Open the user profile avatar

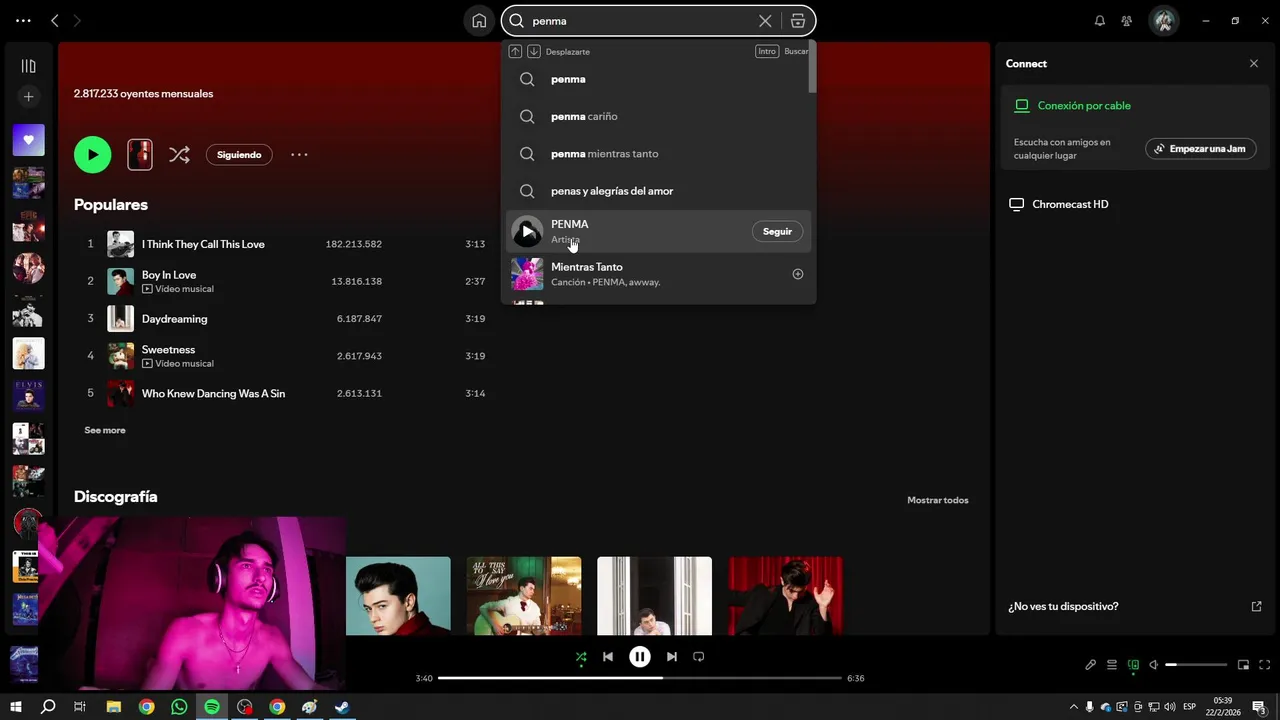pyautogui.click(x=1164, y=21)
